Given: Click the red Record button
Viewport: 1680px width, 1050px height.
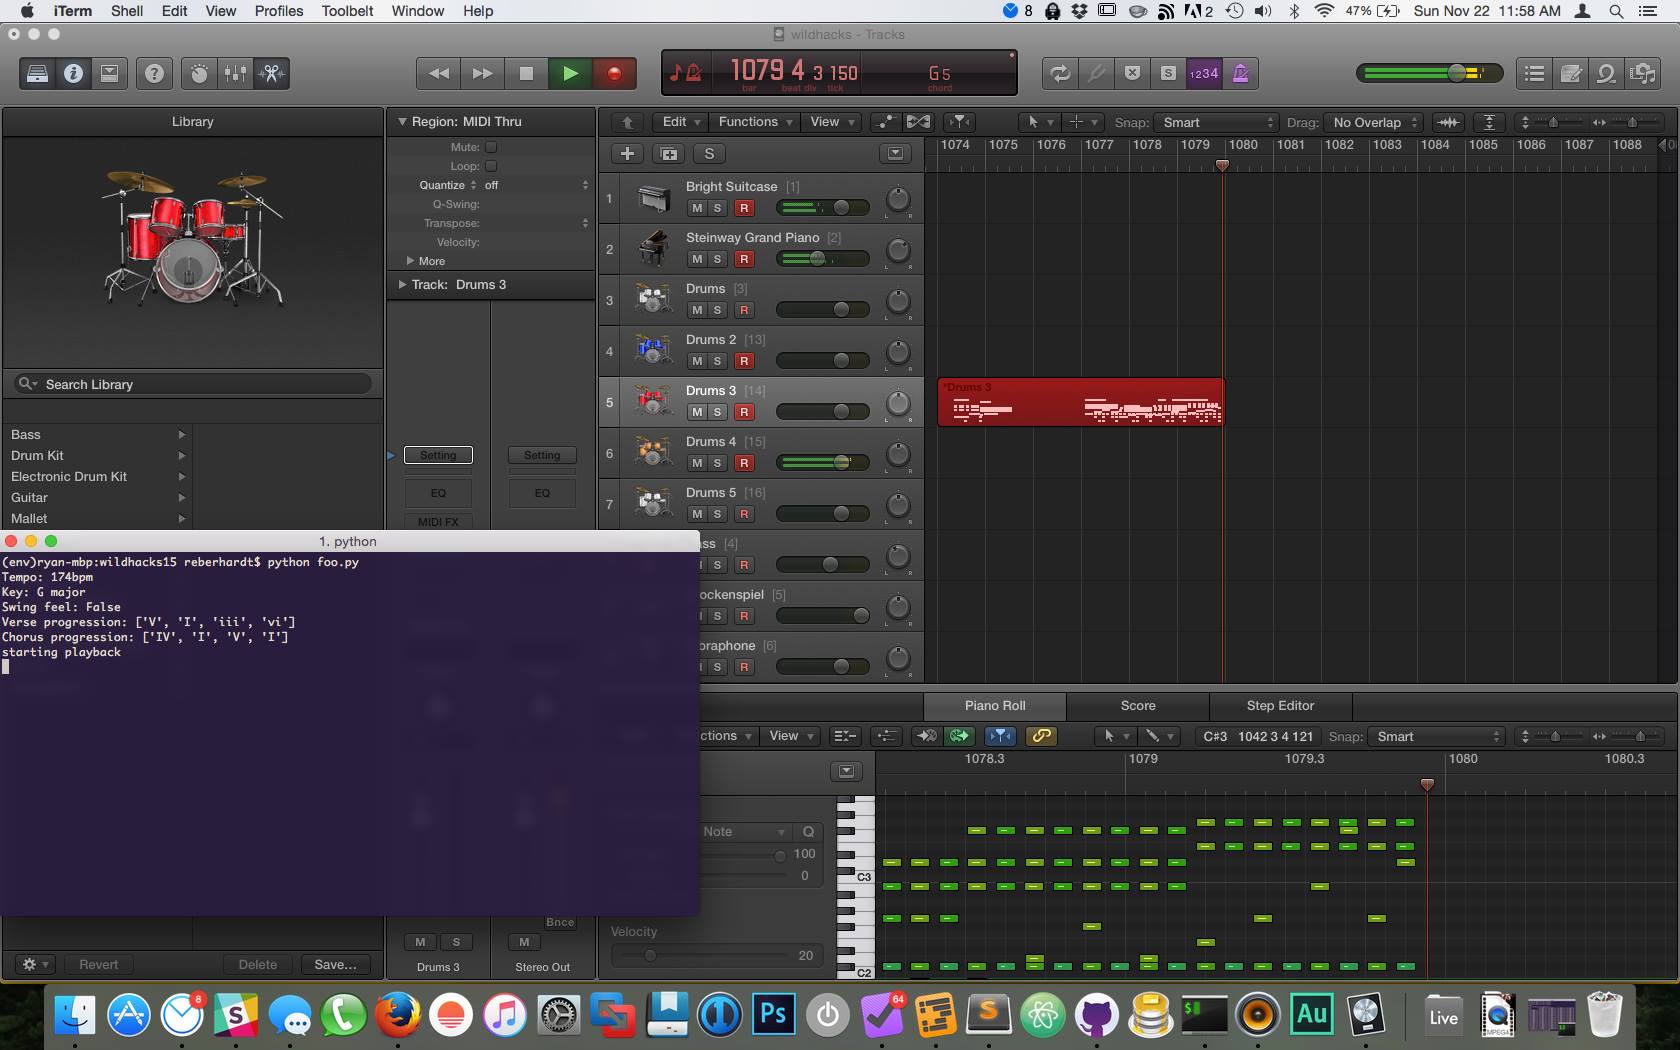Looking at the screenshot, I should (x=614, y=73).
